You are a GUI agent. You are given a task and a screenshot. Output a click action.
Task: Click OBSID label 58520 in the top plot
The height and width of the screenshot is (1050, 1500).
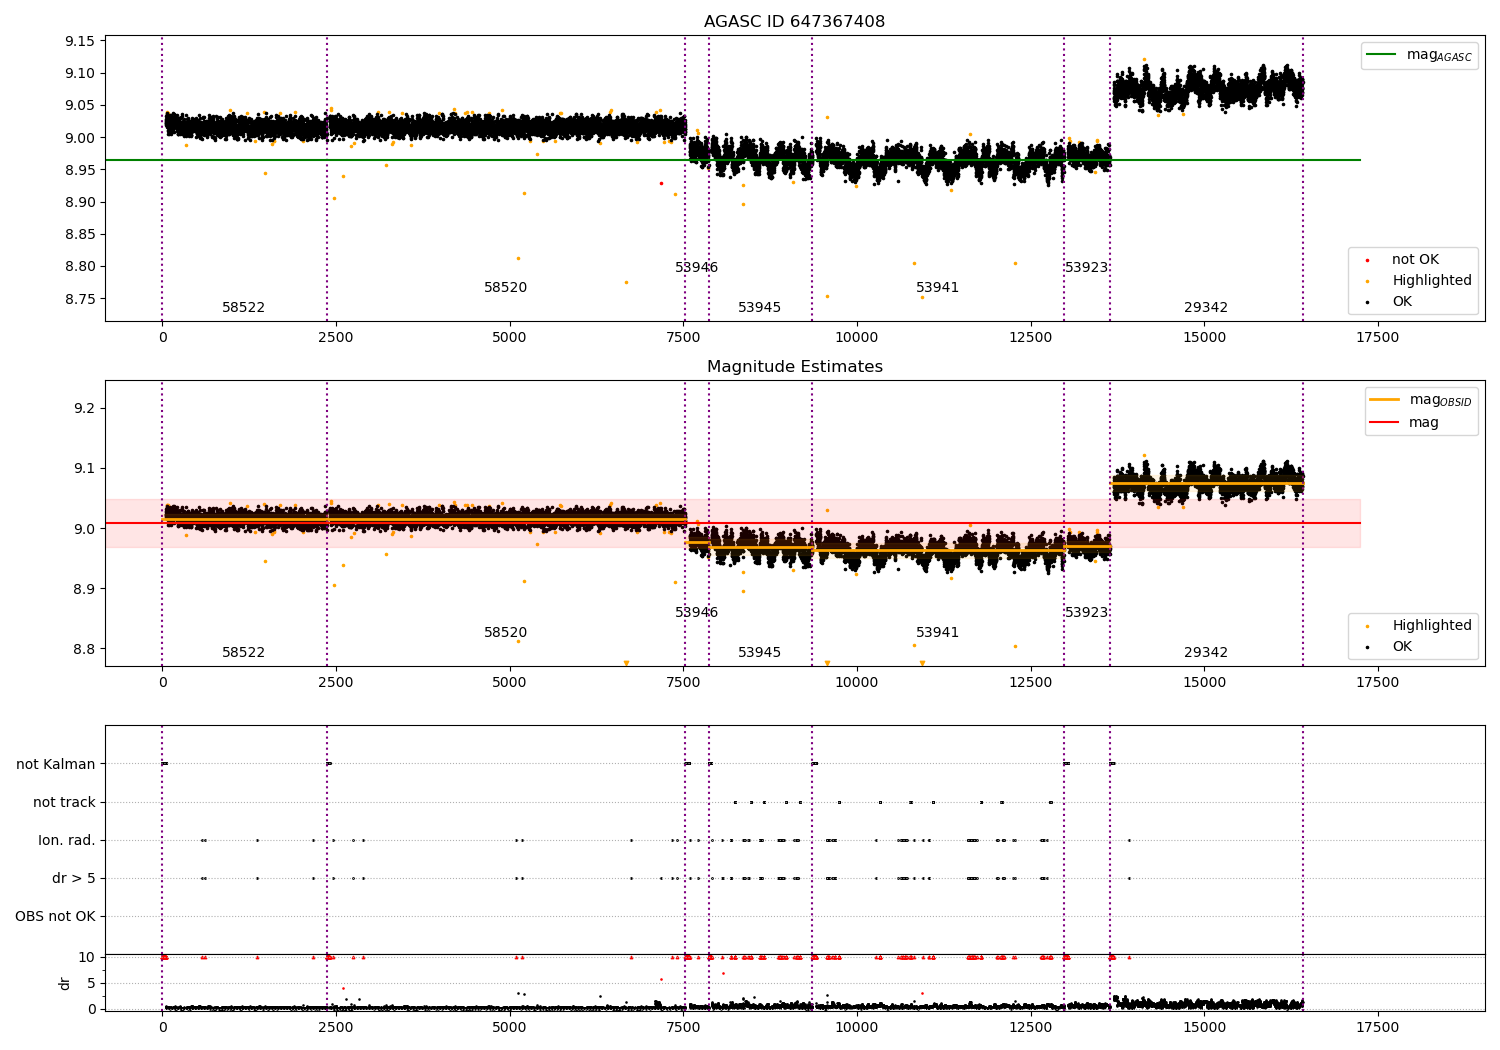click(505, 288)
